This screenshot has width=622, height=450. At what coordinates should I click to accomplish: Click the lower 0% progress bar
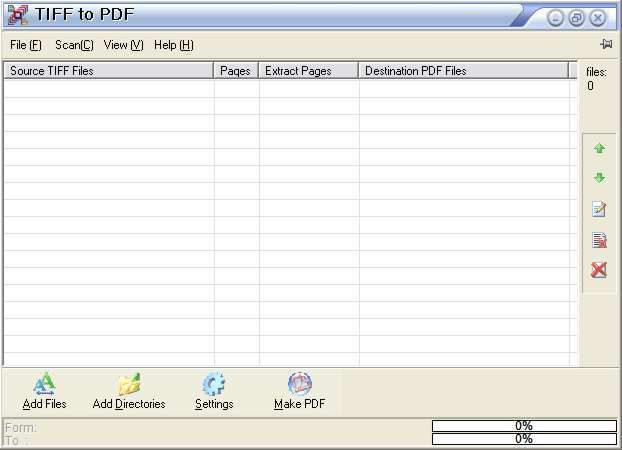coord(524,439)
